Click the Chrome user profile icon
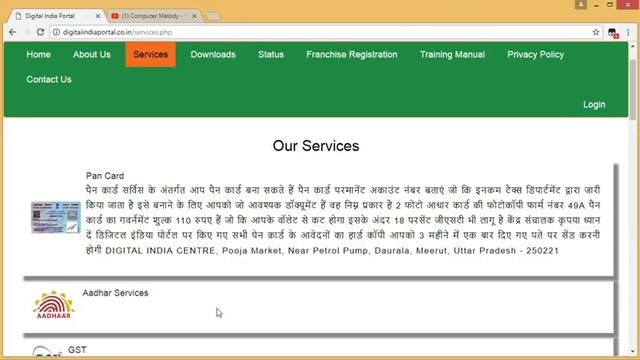 click(x=580, y=4)
